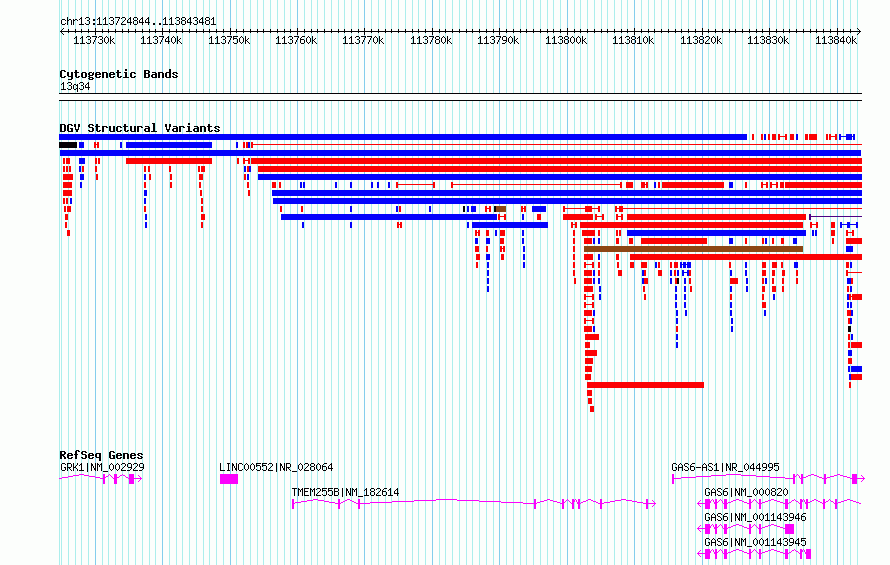Select the GAS6-AS1 gene model glyph
Viewport: 890px width, 565px height.
click(x=768, y=479)
